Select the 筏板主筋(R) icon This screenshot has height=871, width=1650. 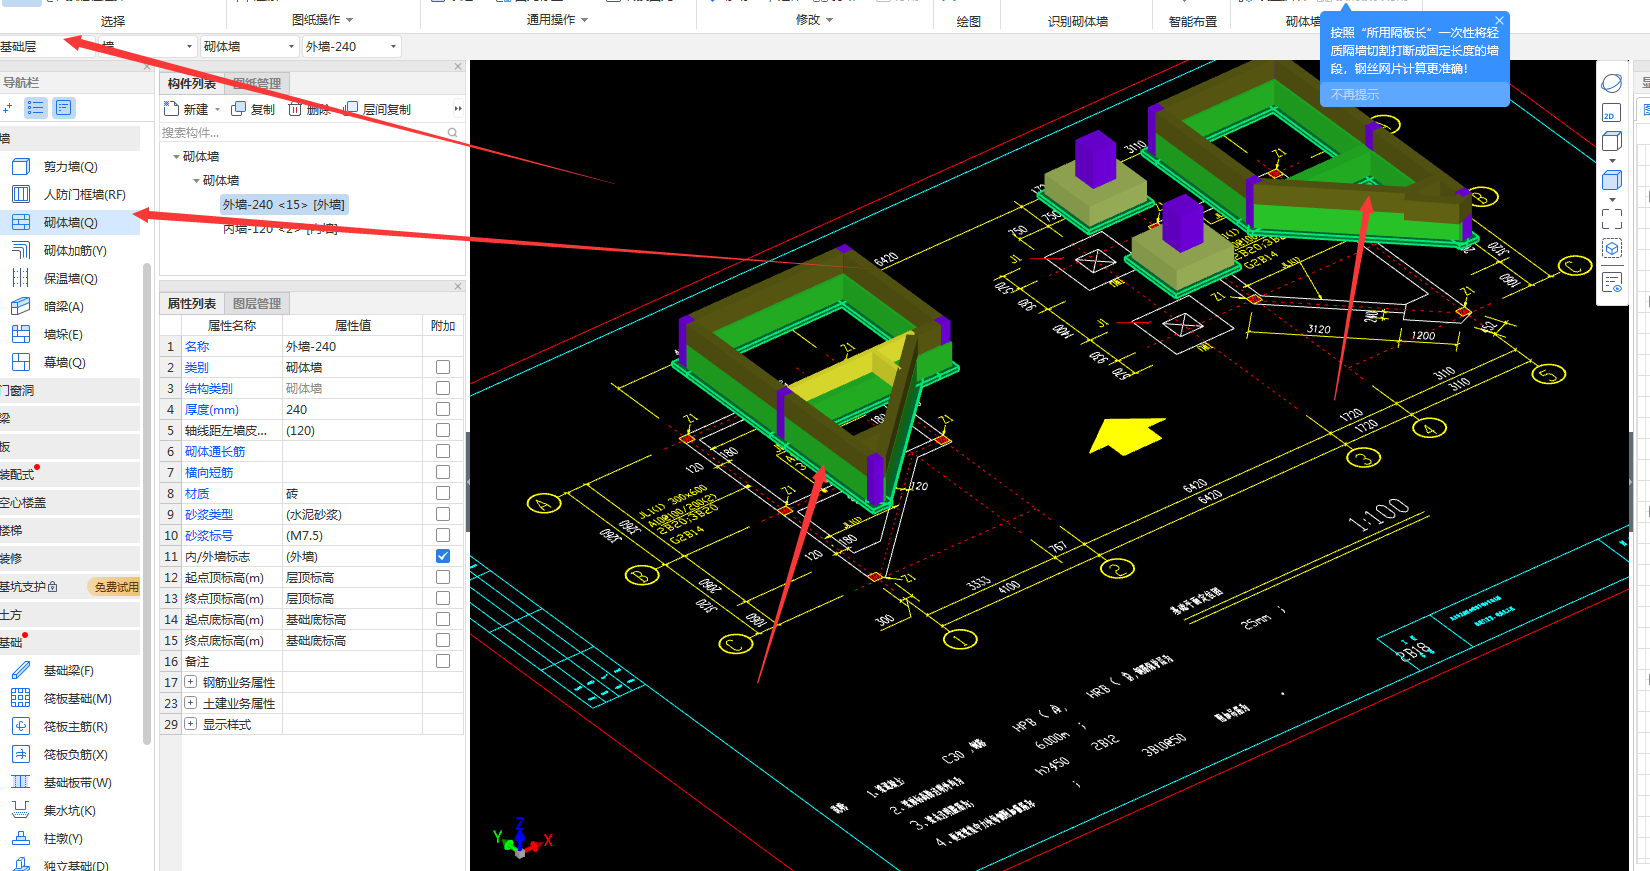21,727
